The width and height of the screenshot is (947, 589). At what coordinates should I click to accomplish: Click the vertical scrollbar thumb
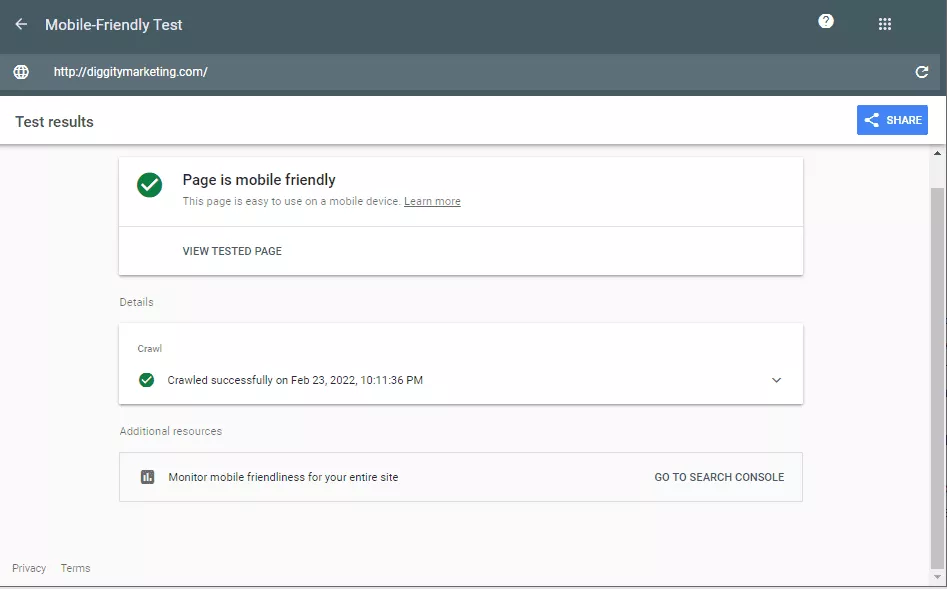point(937,378)
